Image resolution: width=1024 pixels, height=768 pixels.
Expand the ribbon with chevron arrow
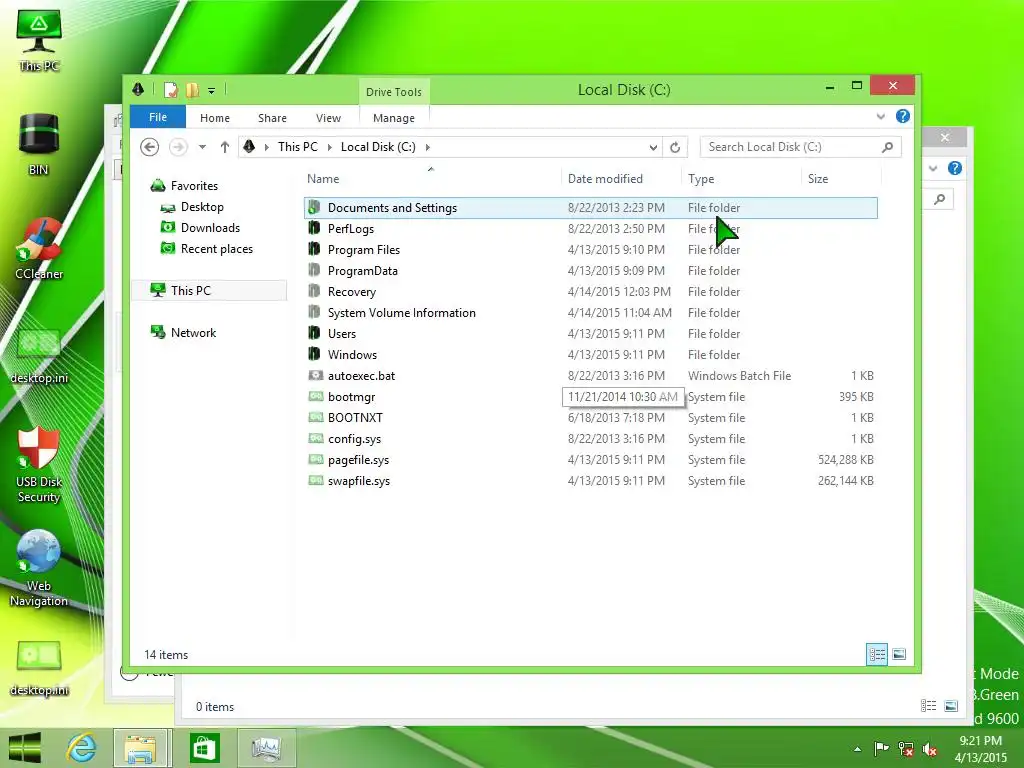pos(880,116)
